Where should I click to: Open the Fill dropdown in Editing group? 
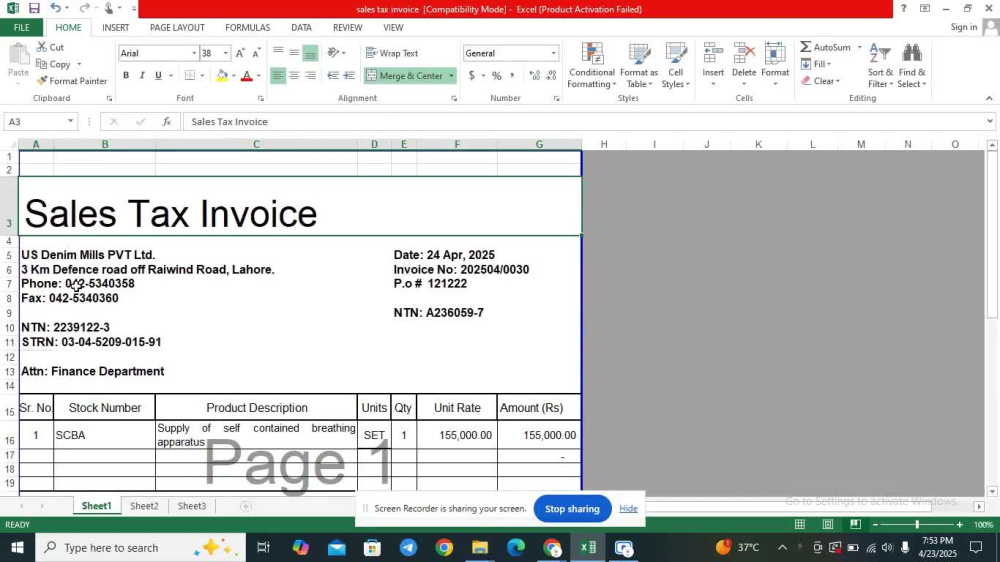tap(816, 64)
